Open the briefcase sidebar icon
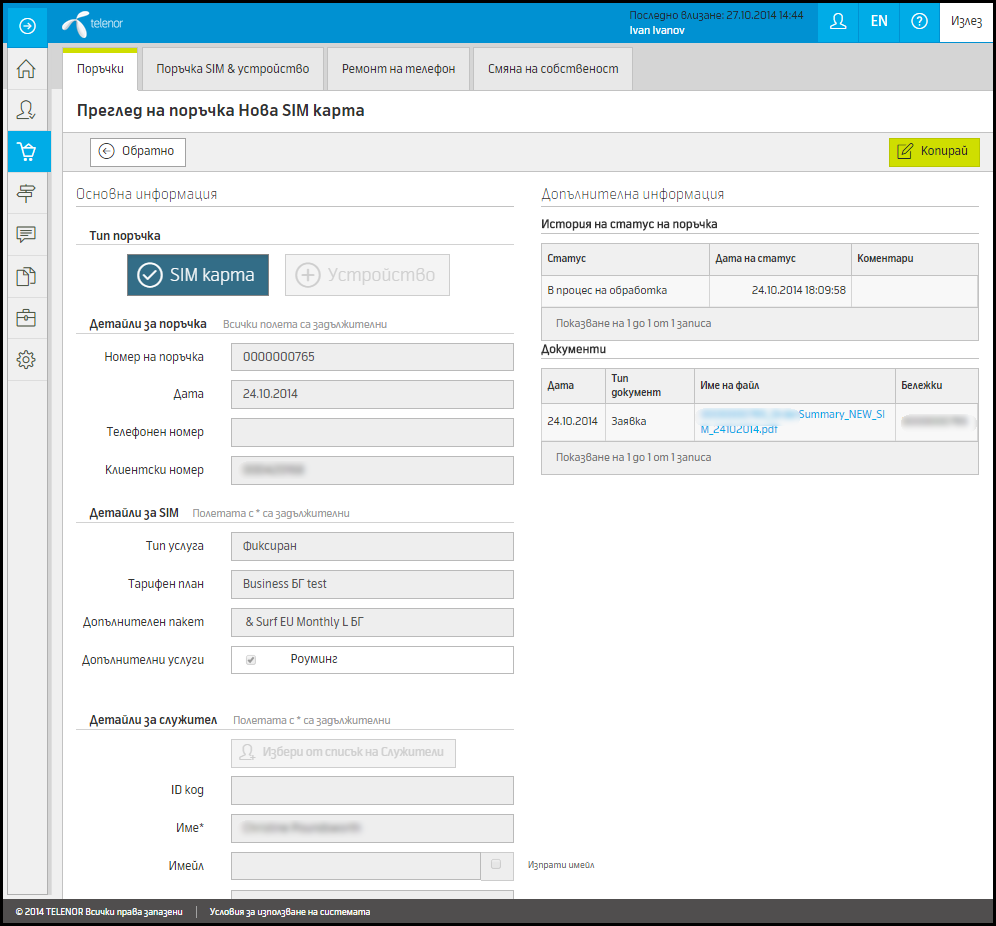This screenshot has height=926, width=996. pyautogui.click(x=26, y=318)
